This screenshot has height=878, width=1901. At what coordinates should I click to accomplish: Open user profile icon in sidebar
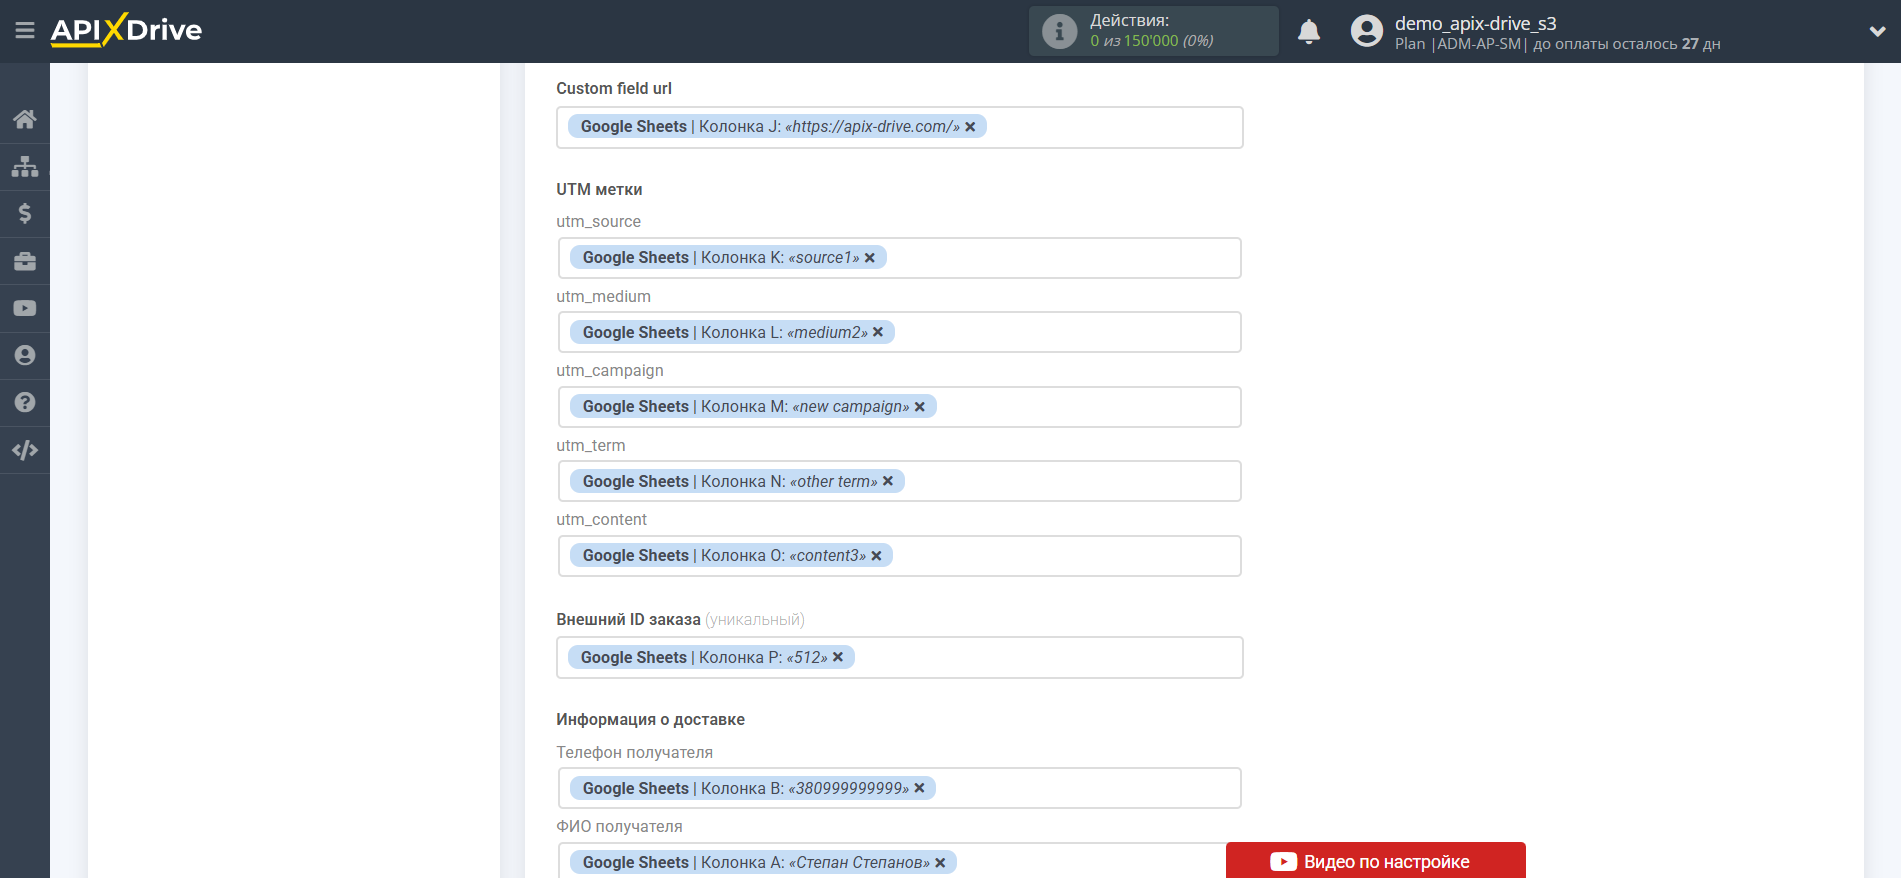[x=25, y=355]
